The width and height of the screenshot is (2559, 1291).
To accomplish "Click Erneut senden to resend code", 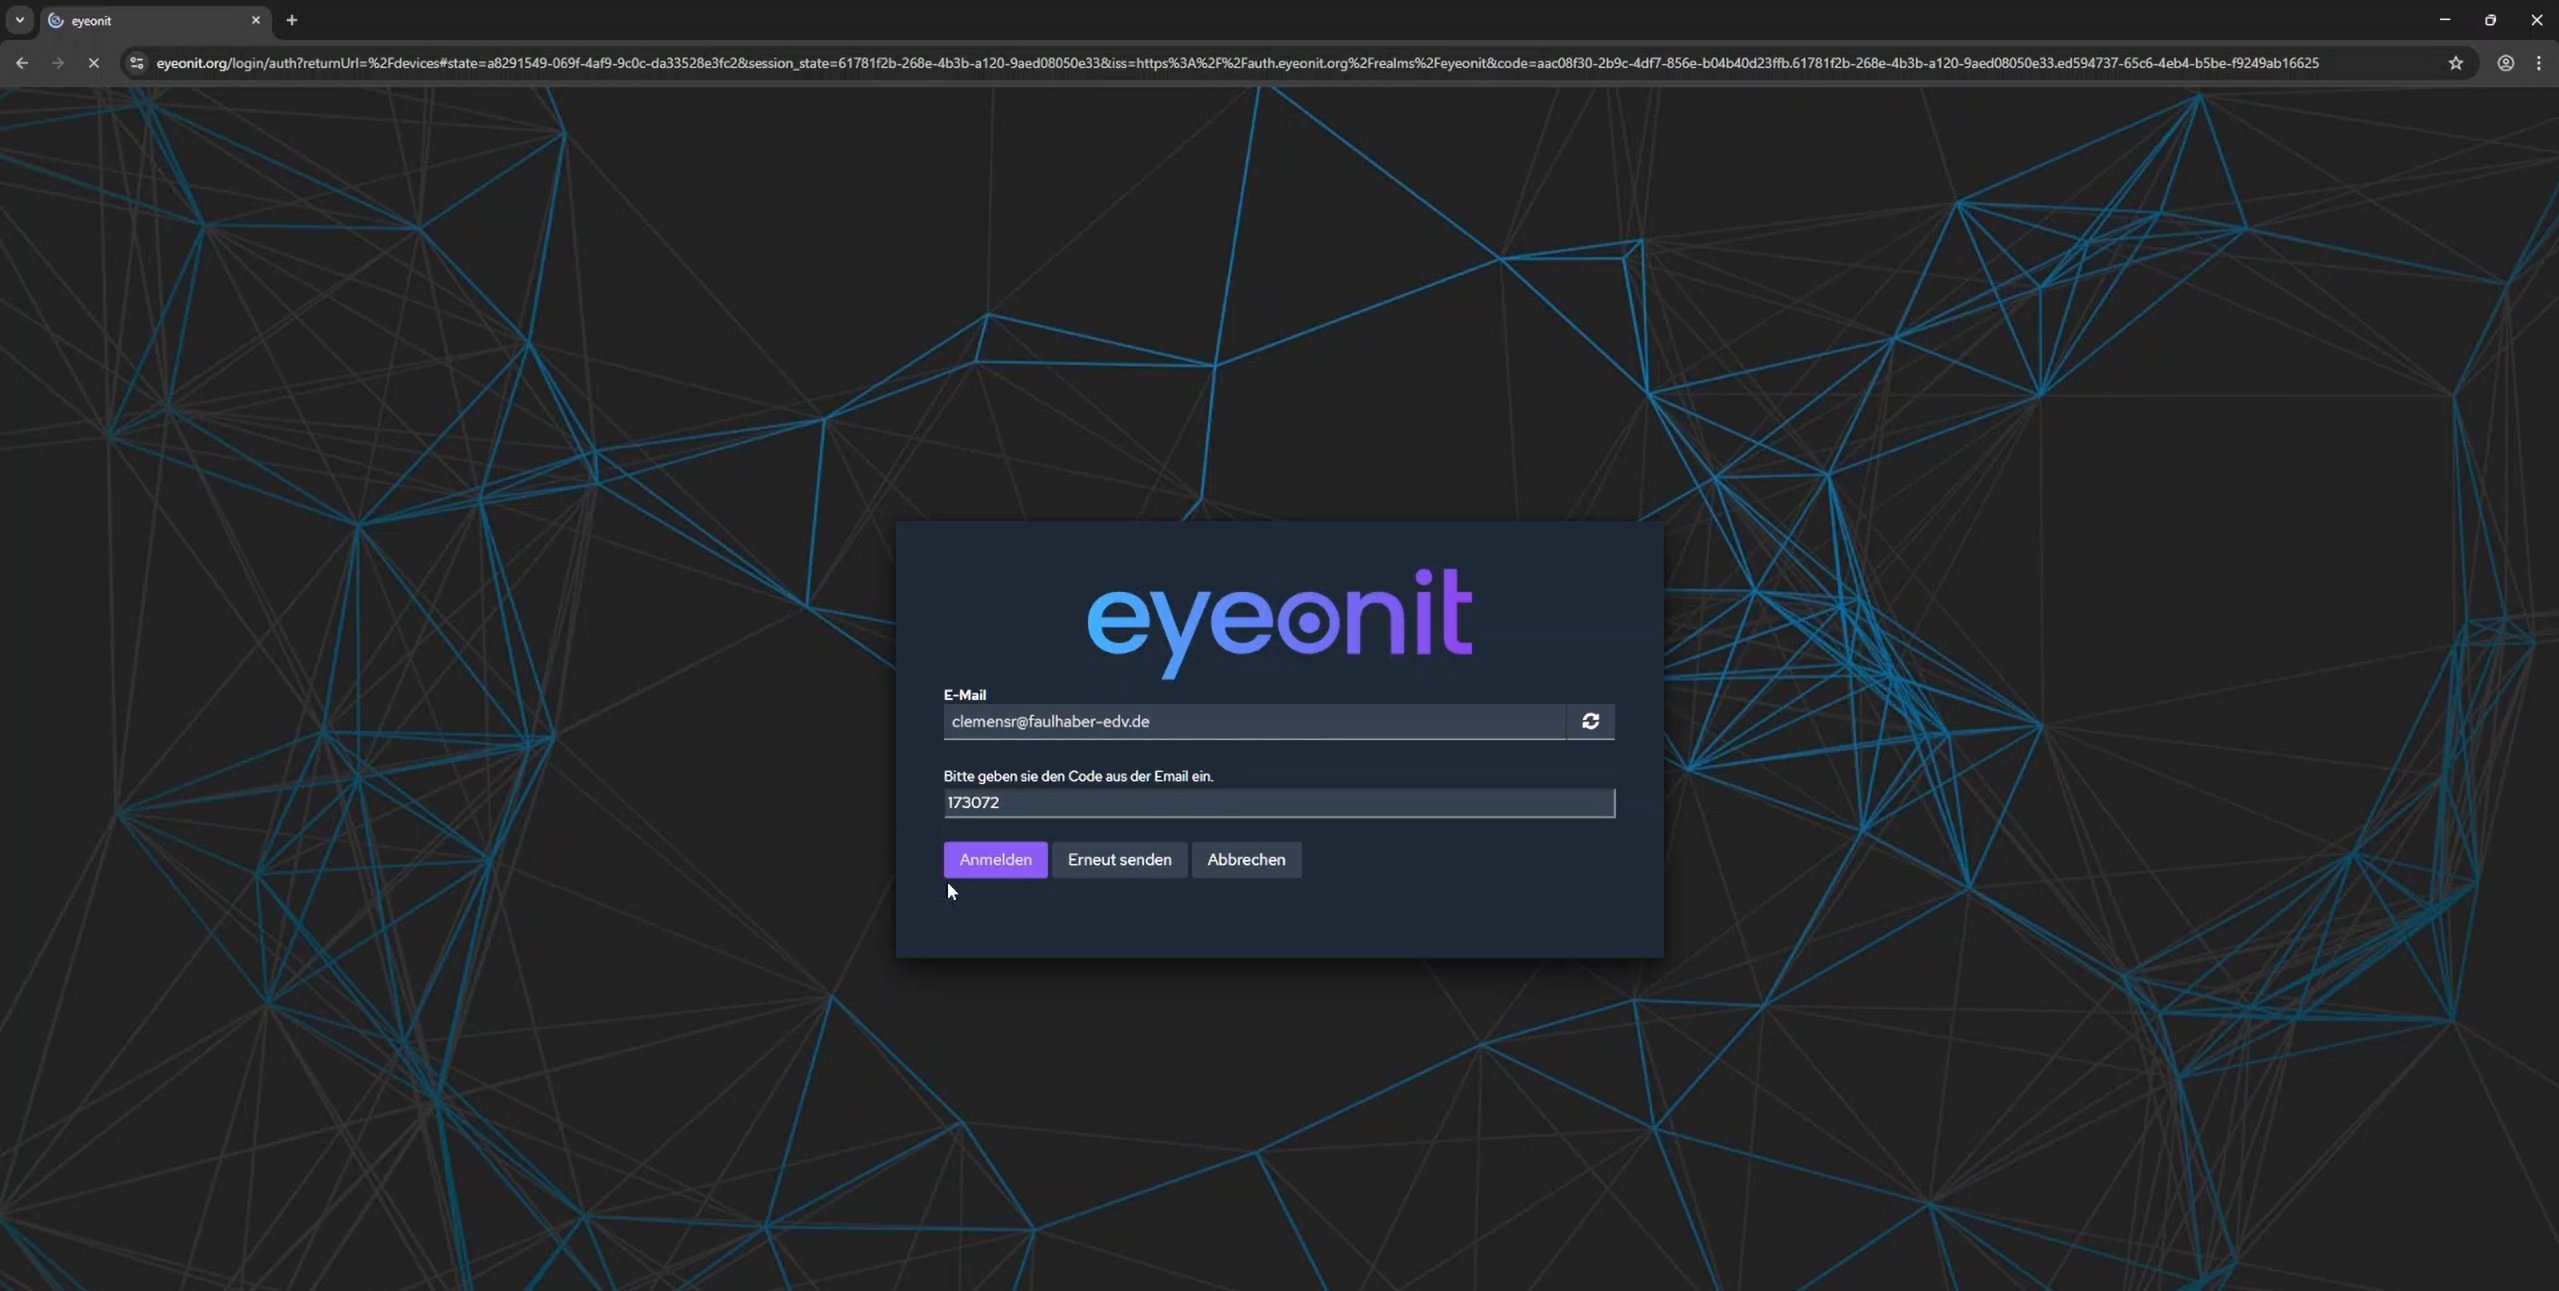I will (x=1119, y=859).
